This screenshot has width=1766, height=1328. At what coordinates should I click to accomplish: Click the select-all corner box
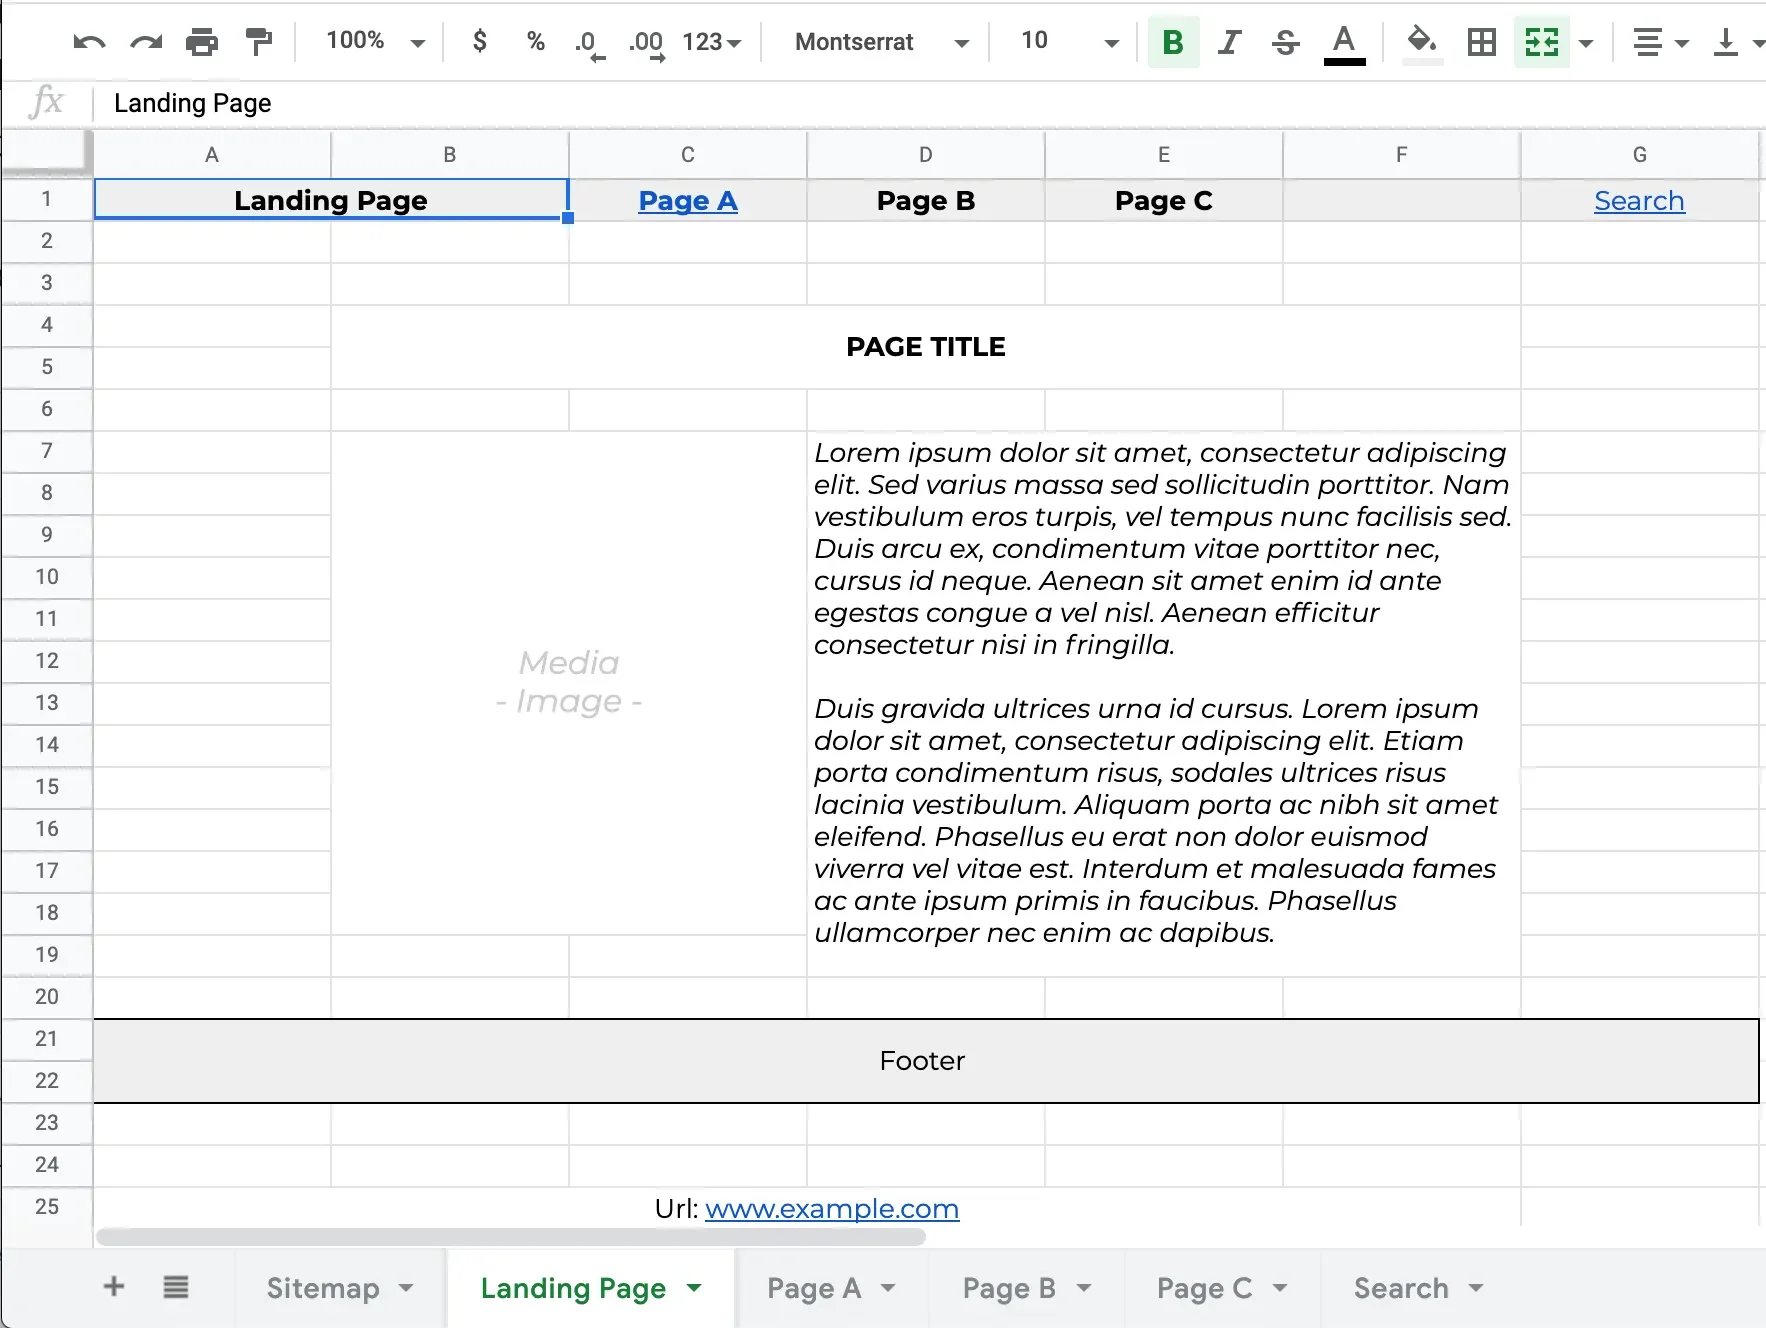pyautogui.click(x=47, y=155)
